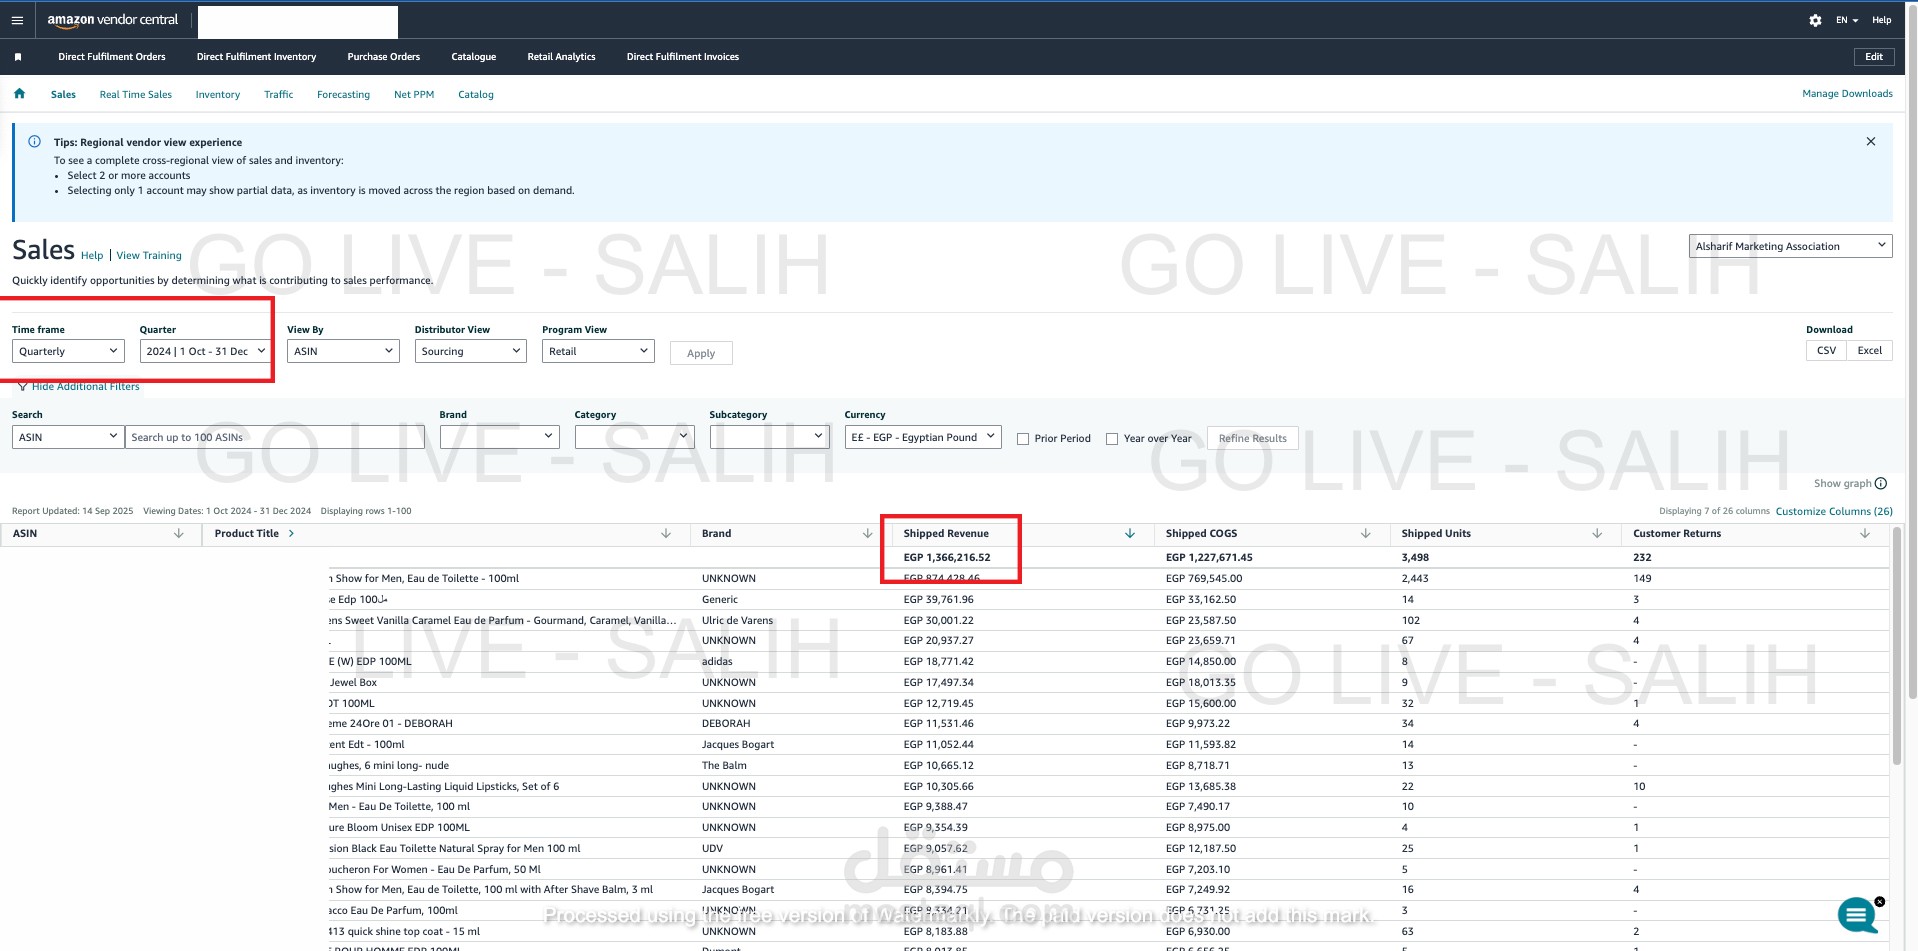Open the Distributor View Sourcing dropdown

(x=470, y=351)
